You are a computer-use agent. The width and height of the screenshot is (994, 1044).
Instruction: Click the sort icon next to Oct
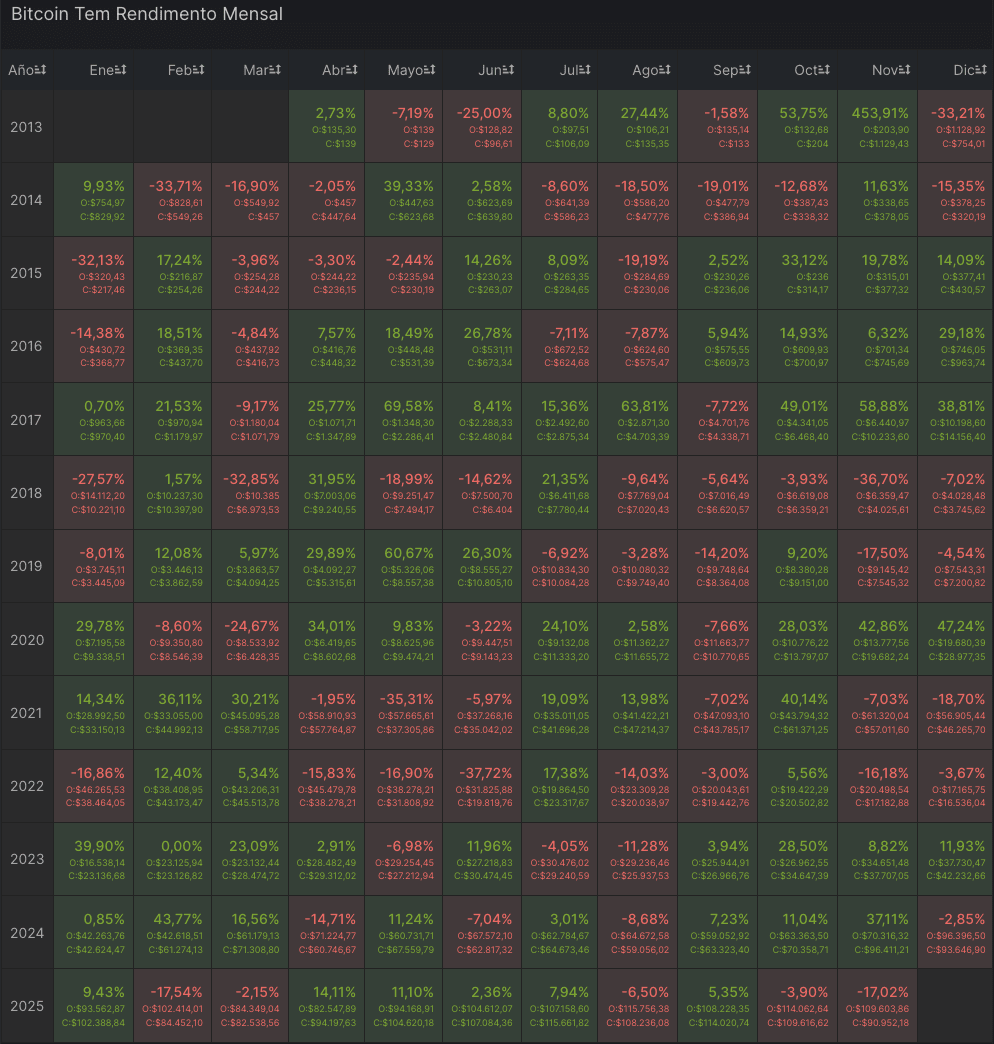824,70
